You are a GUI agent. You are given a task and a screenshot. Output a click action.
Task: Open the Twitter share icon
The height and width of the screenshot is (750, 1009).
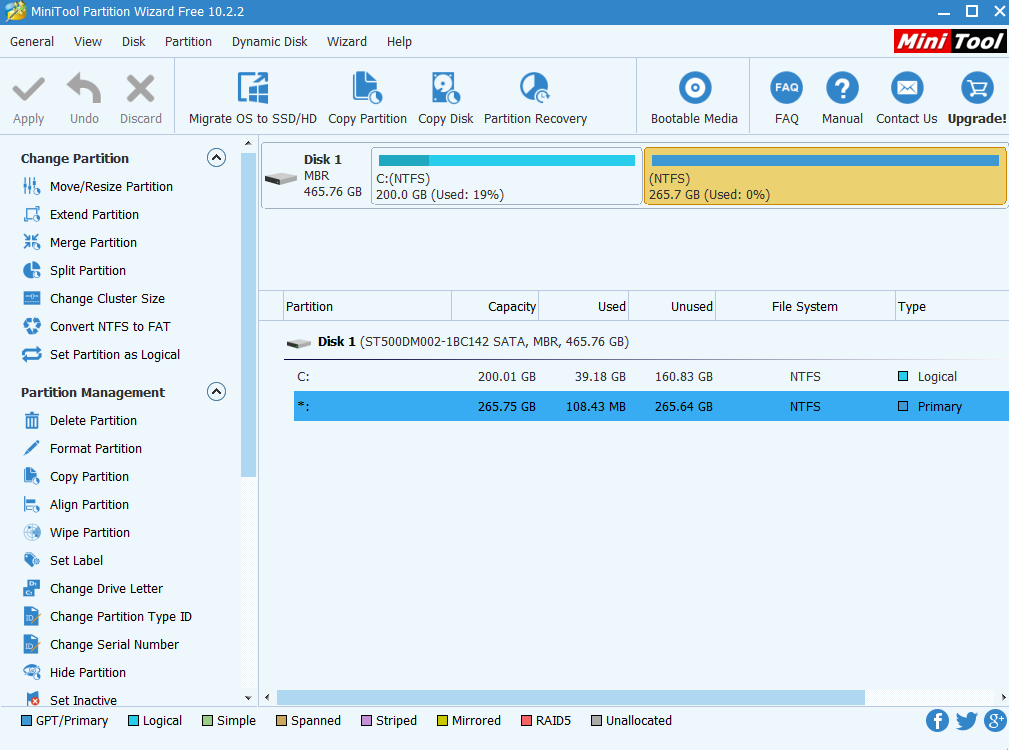coord(966,720)
